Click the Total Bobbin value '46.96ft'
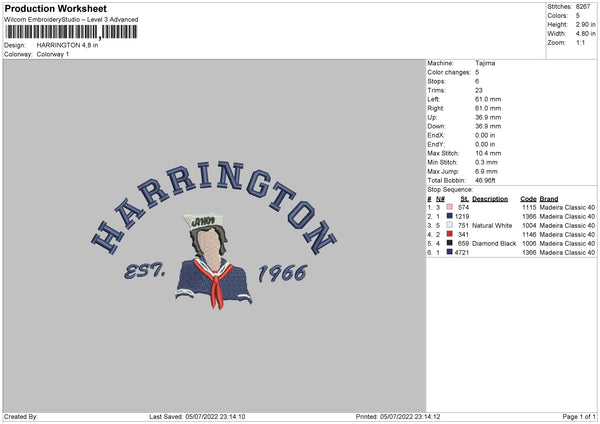 click(485, 180)
